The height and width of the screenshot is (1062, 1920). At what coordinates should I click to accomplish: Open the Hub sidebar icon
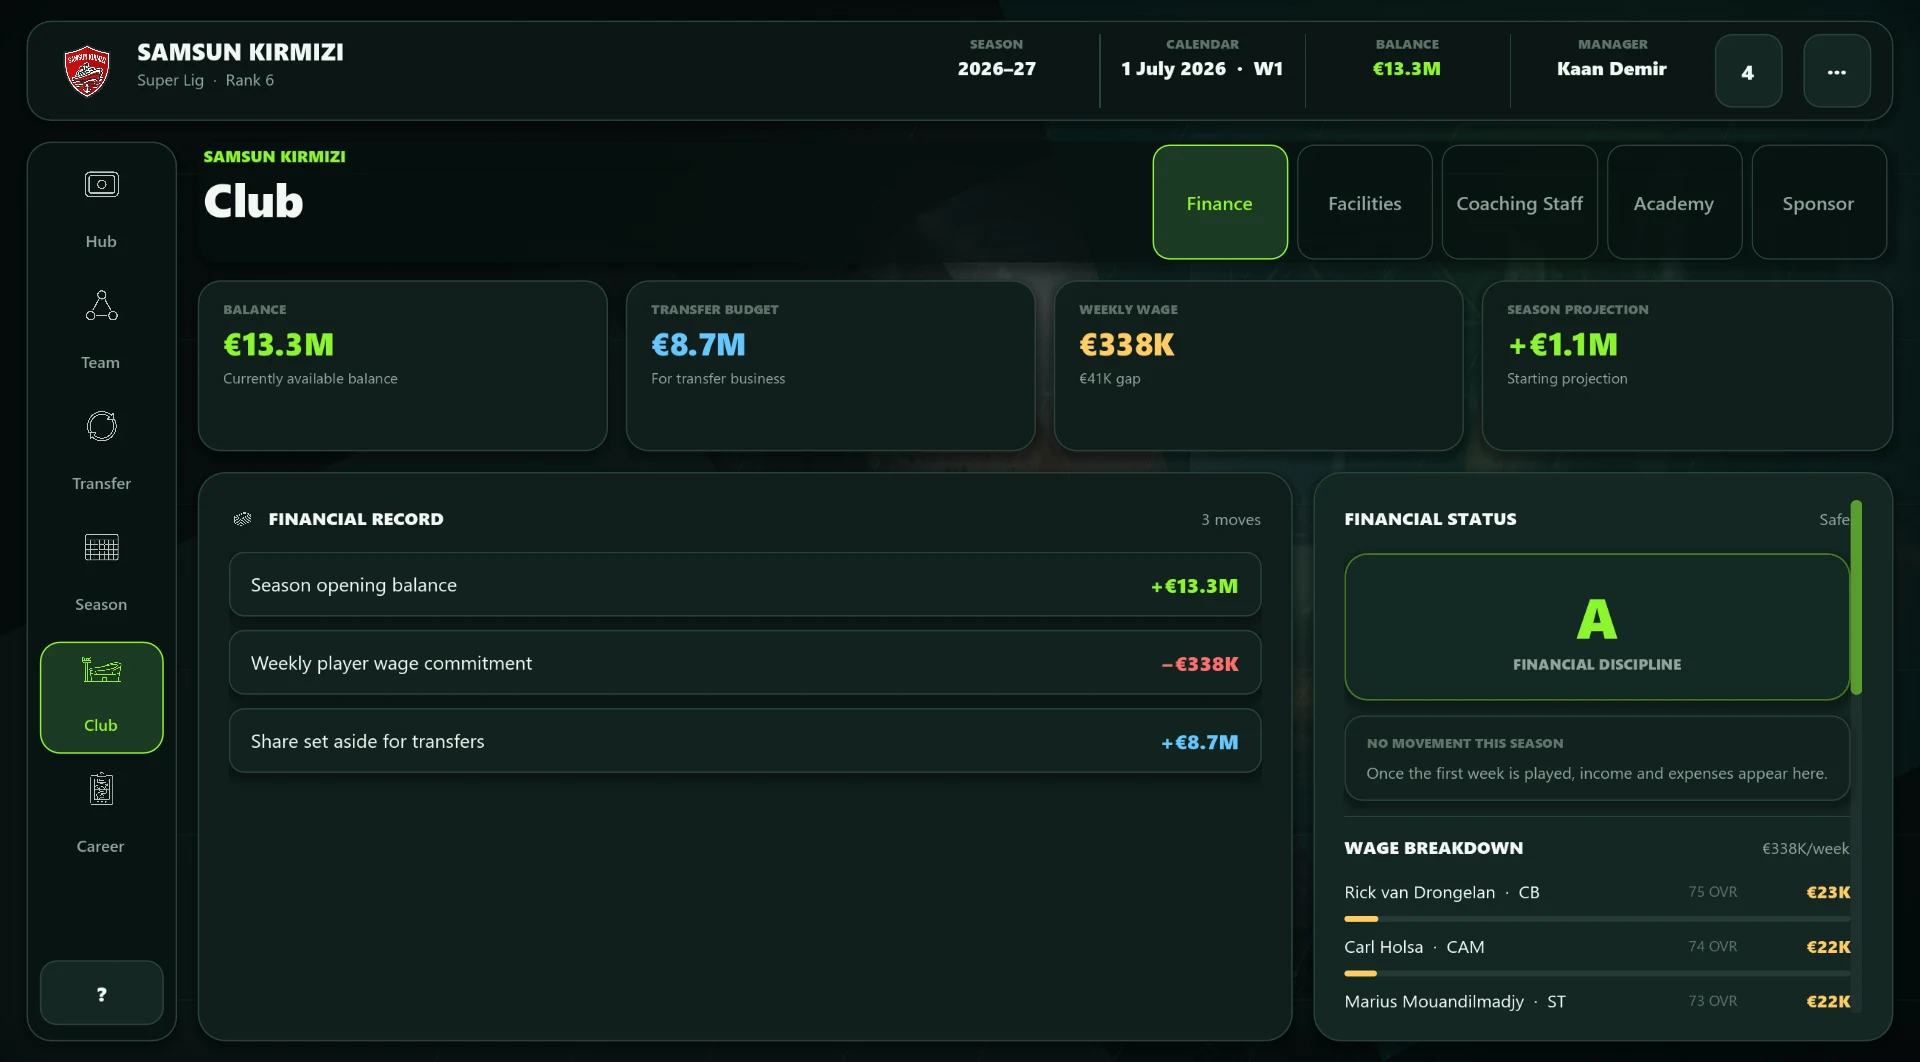(x=101, y=185)
